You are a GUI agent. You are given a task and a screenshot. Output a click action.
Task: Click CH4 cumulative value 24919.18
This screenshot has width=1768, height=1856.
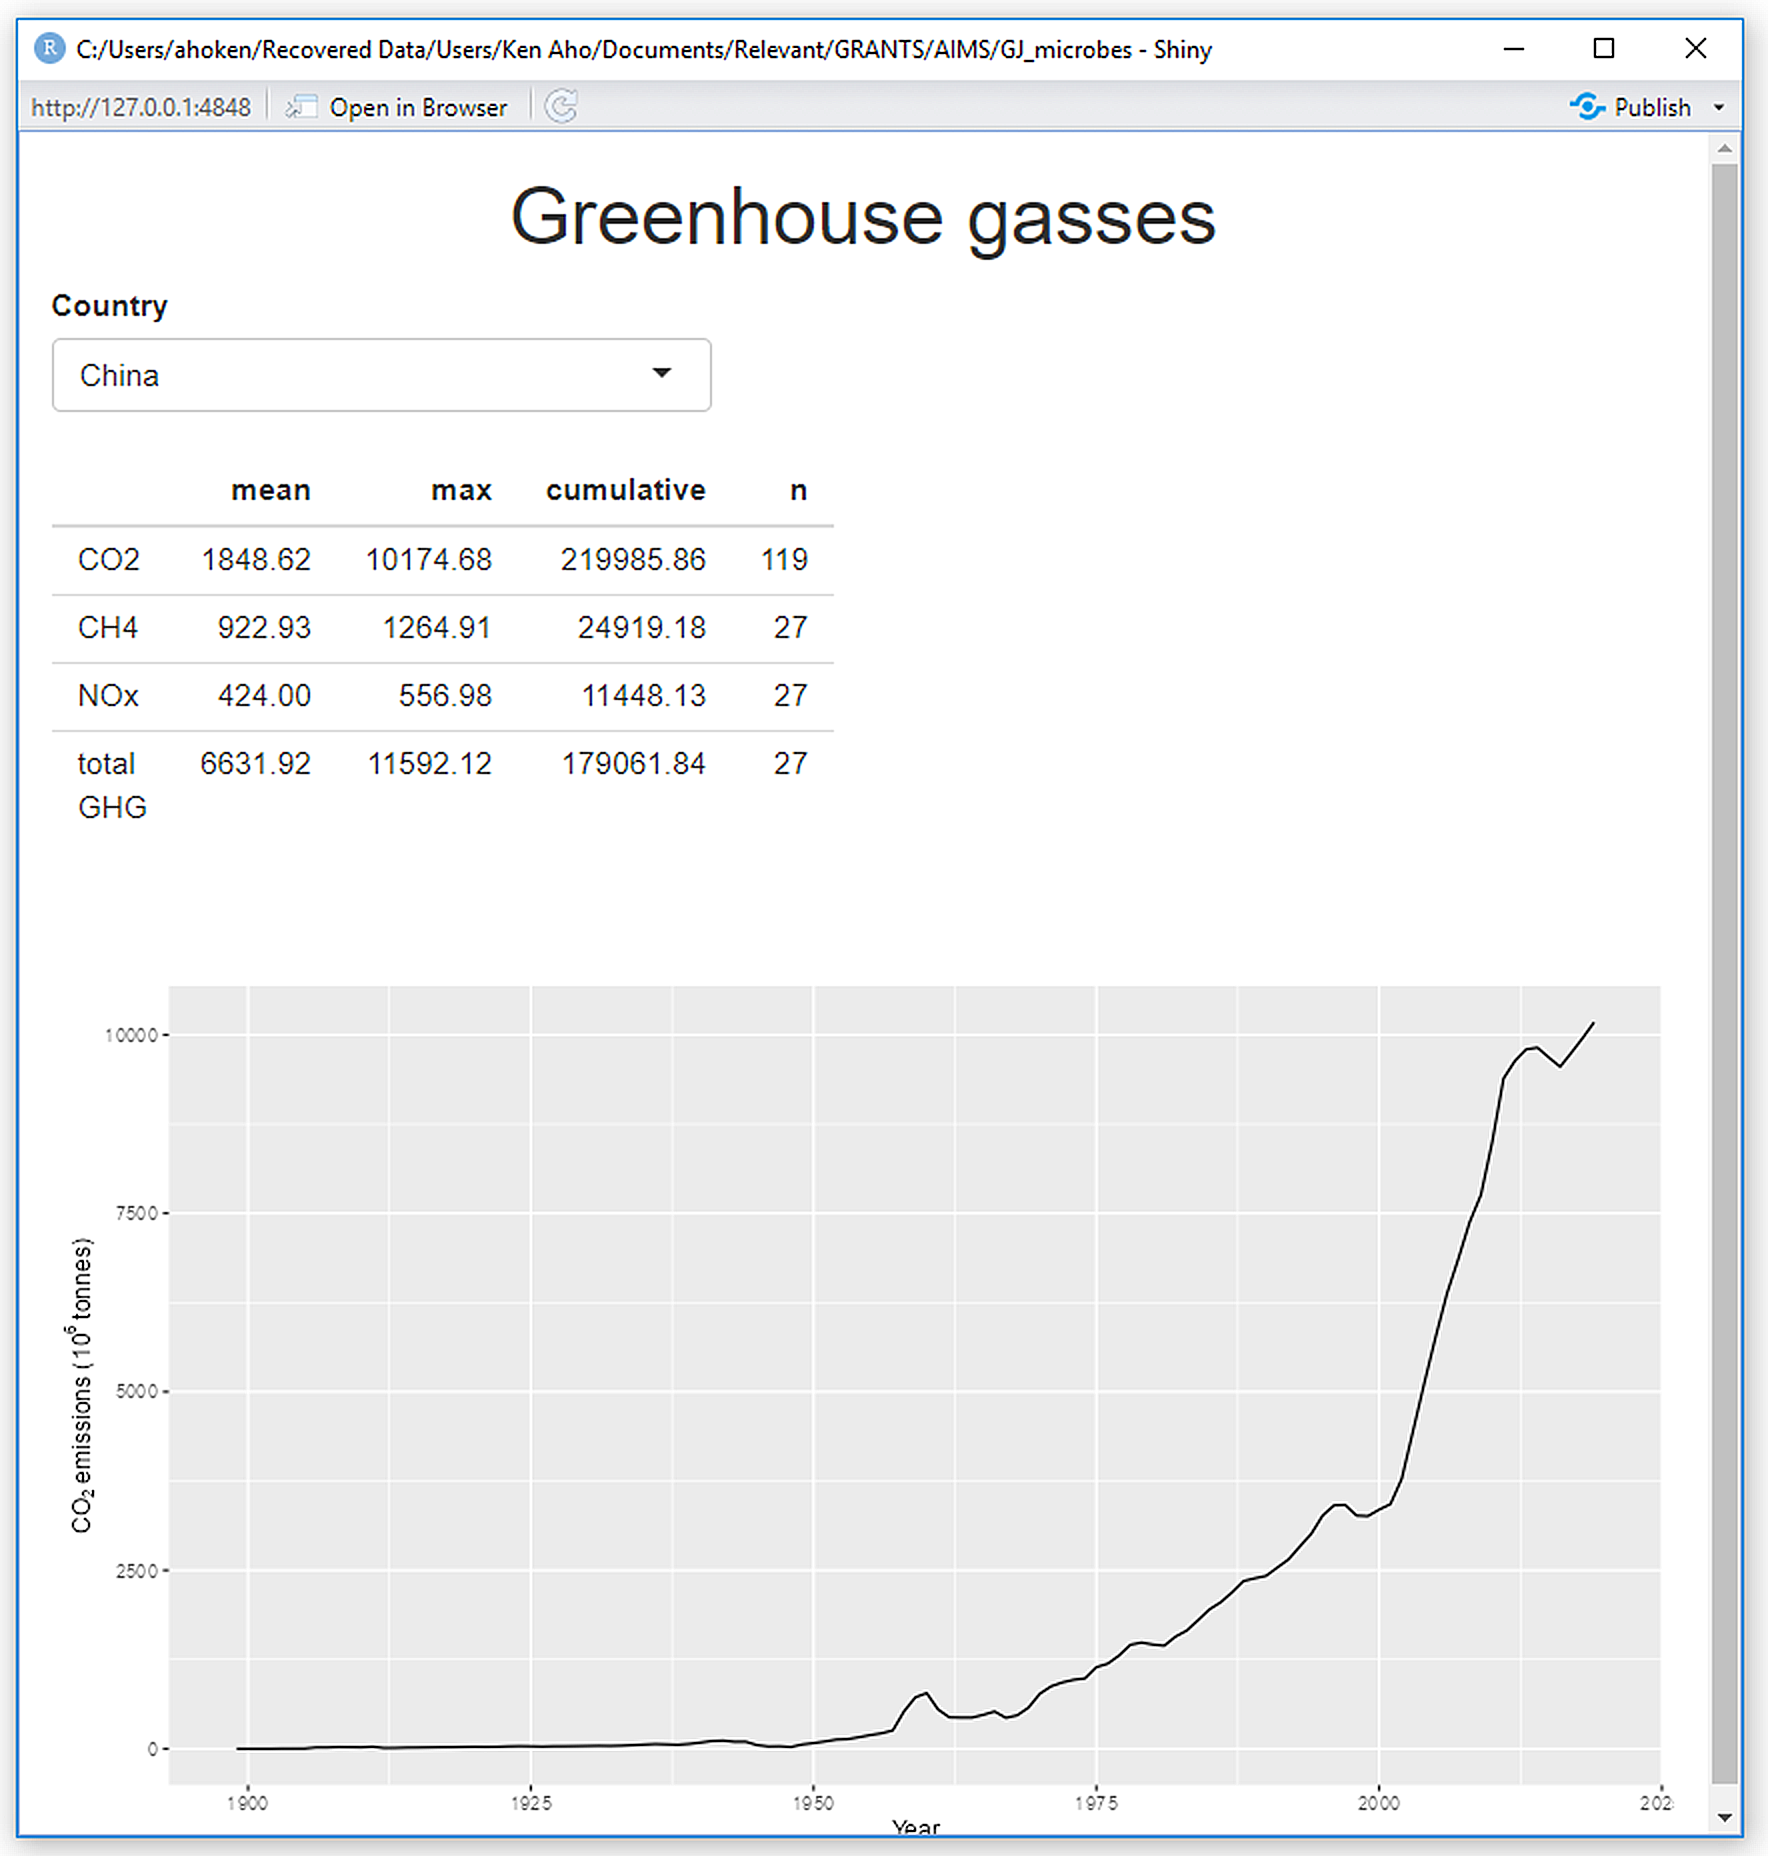pyautogui.click(x=642, y=627)
